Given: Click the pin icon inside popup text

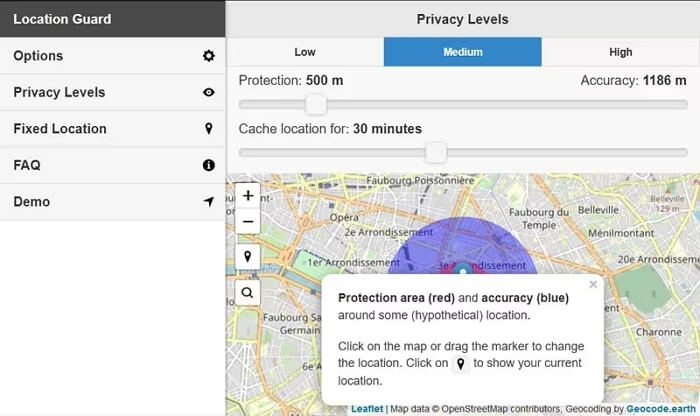Looking at the screenshot, I should tap(461, 364).
